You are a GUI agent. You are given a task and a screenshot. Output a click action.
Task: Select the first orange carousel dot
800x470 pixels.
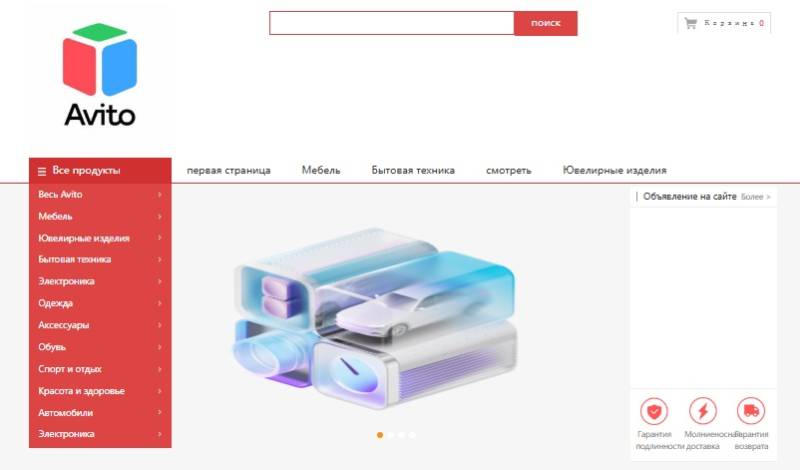click(380, 435)
